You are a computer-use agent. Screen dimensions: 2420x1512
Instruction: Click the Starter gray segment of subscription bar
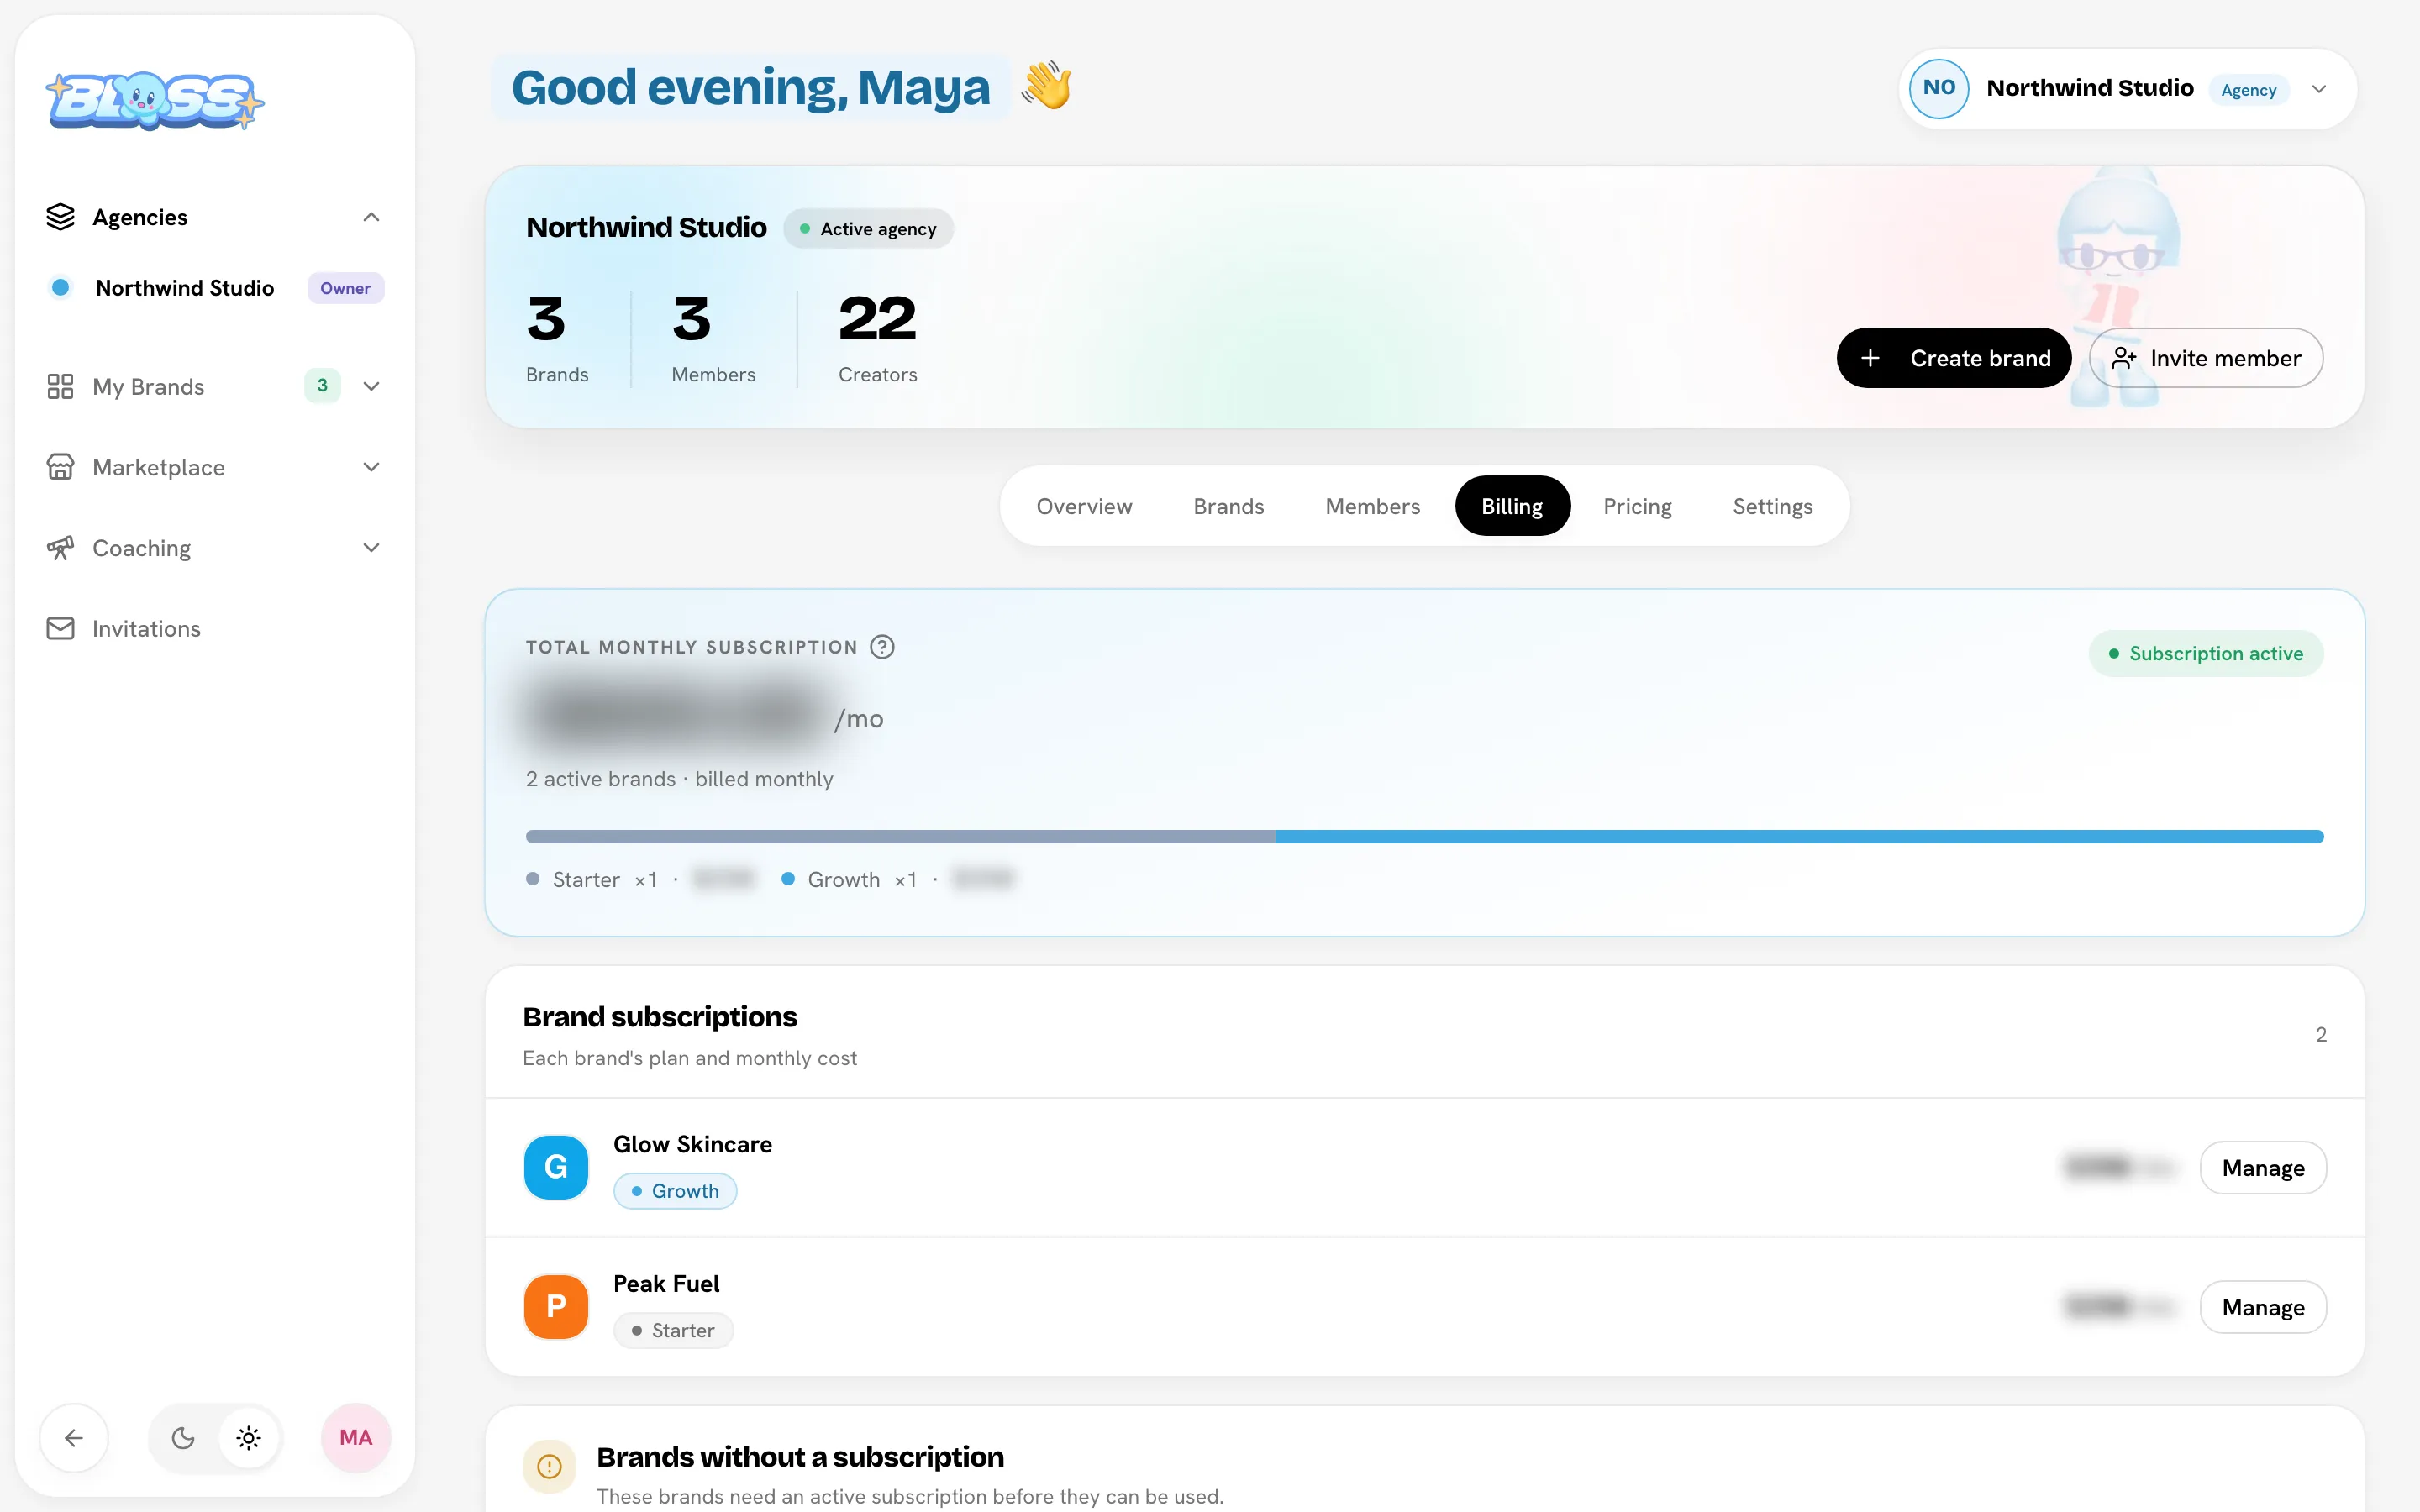(900, 836)
